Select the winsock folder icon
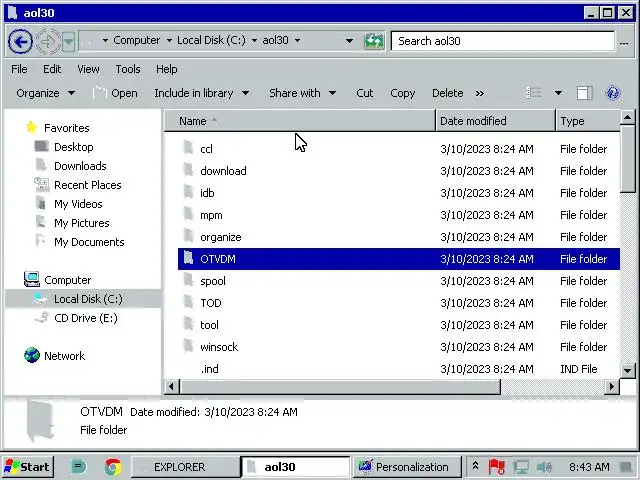The height and width of the screenshot is (480, 640). (188, 346)
